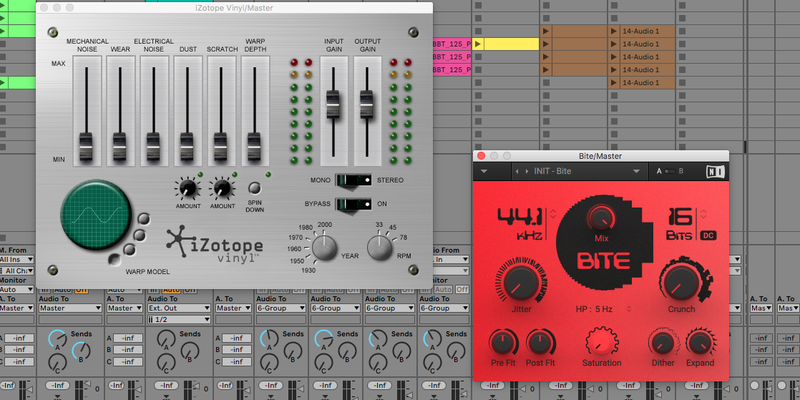This screenshot has width=800, height=400.
Task: Click the HP 5 Hz stepper
Action: click(x=629, y=309)
